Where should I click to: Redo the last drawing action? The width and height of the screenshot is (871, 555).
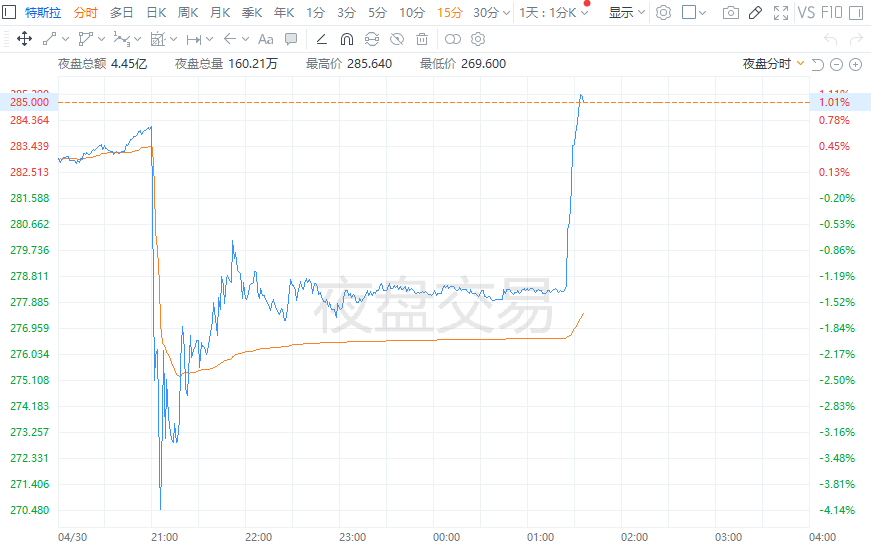pos(856,39)
